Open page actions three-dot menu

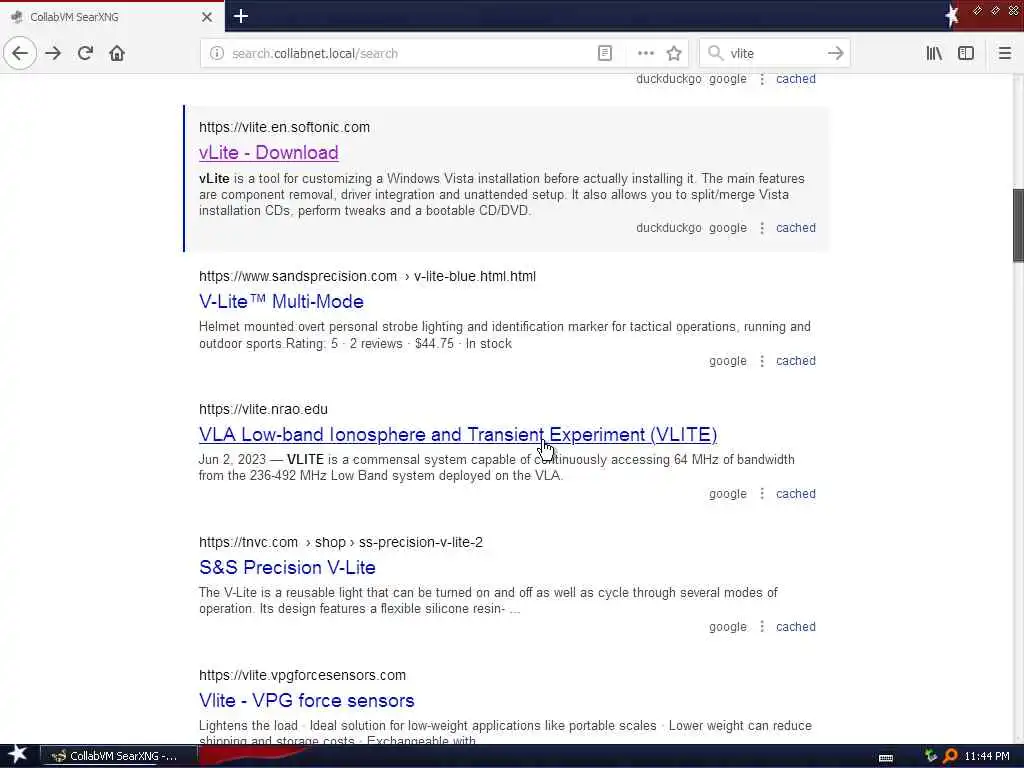pyautogui.click(x=645, y=54)
